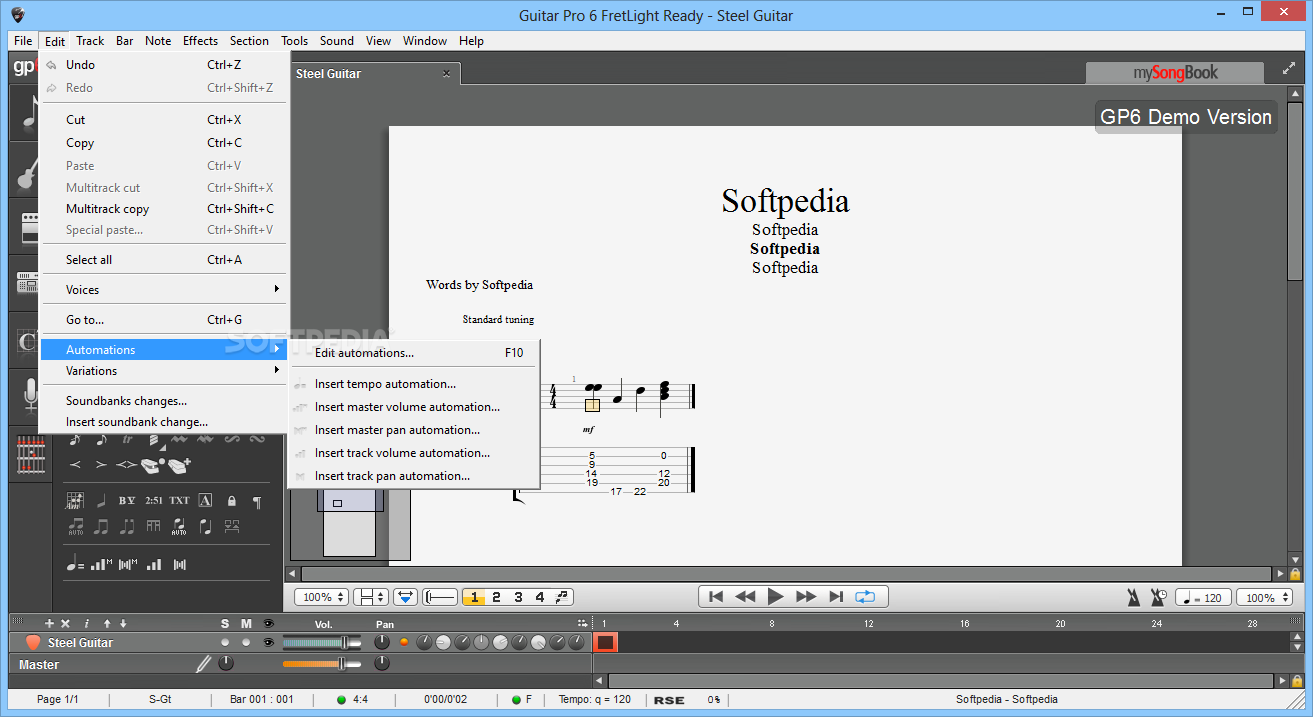Click the fretboard diagram icon in left sidebar
This screenshot has height=717, width=1313.
(31, 457)
